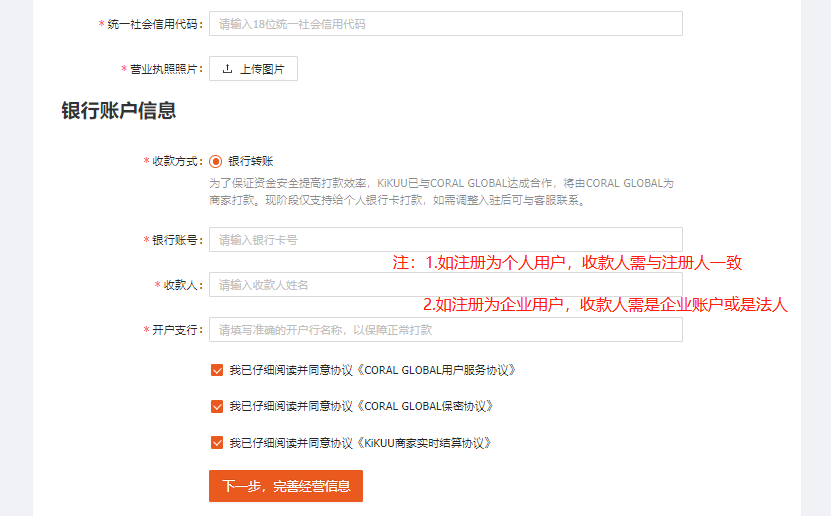Click the upload arrow icon on 上传图片

coord(227,69)
